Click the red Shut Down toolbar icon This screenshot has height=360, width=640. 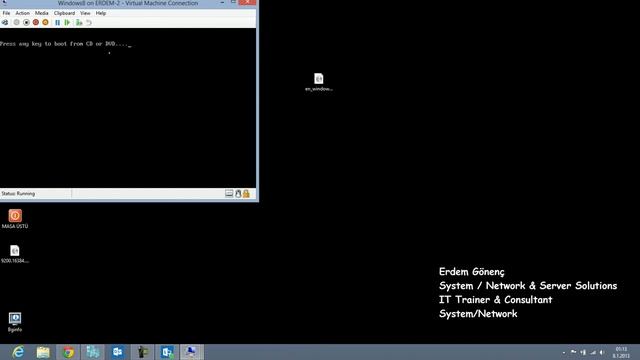[36, 22]
